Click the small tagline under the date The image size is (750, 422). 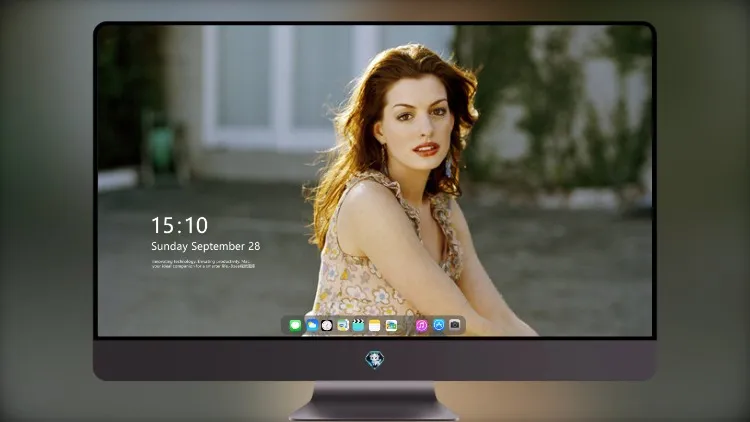pos(203,264)
